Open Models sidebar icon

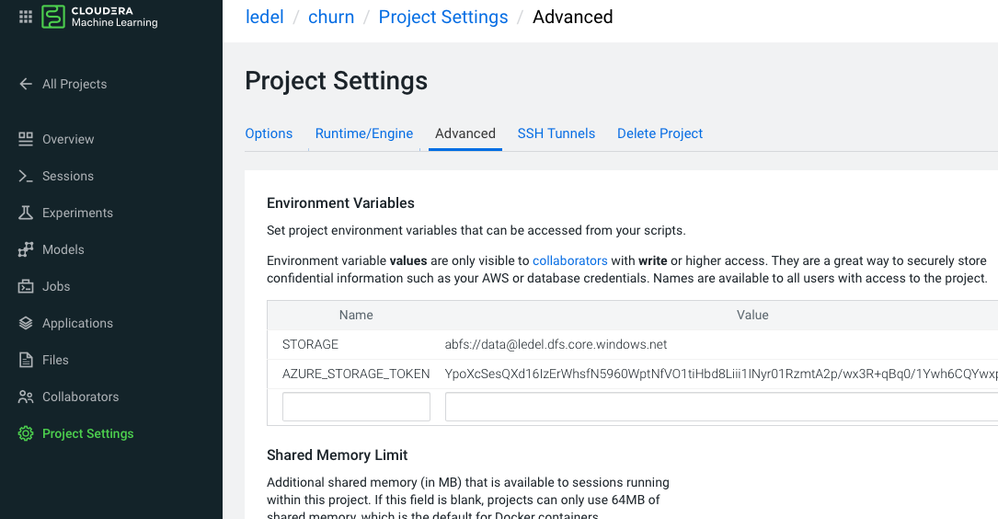point(26,250)
